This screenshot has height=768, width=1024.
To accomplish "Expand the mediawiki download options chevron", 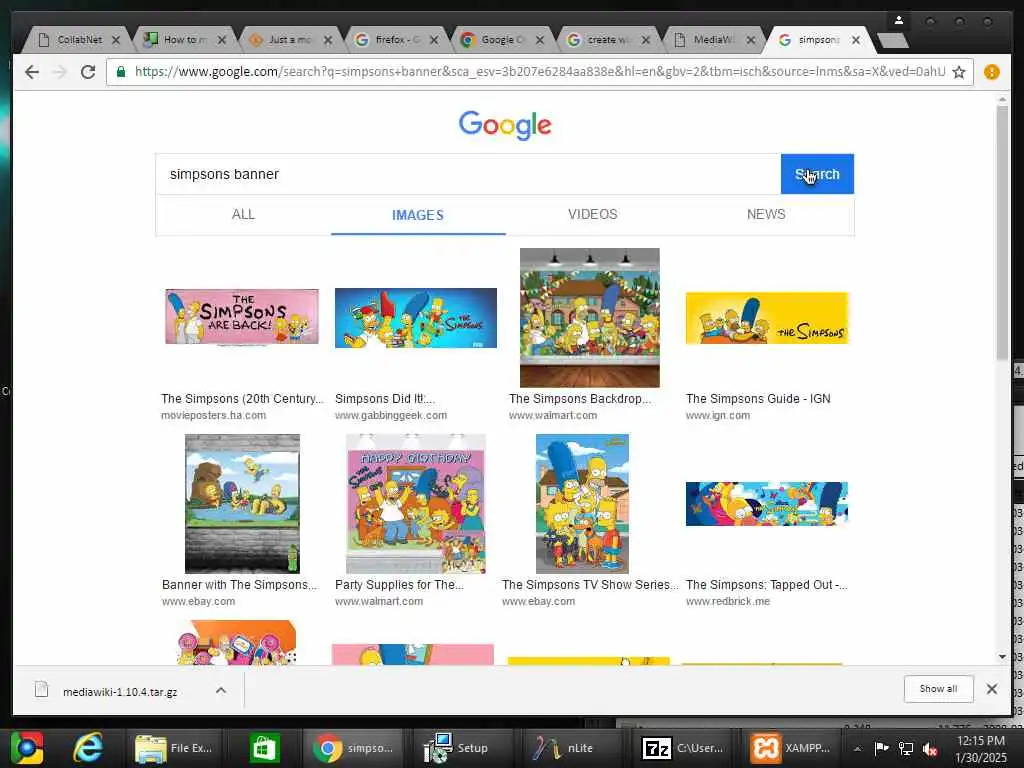I will pos(221,690).
